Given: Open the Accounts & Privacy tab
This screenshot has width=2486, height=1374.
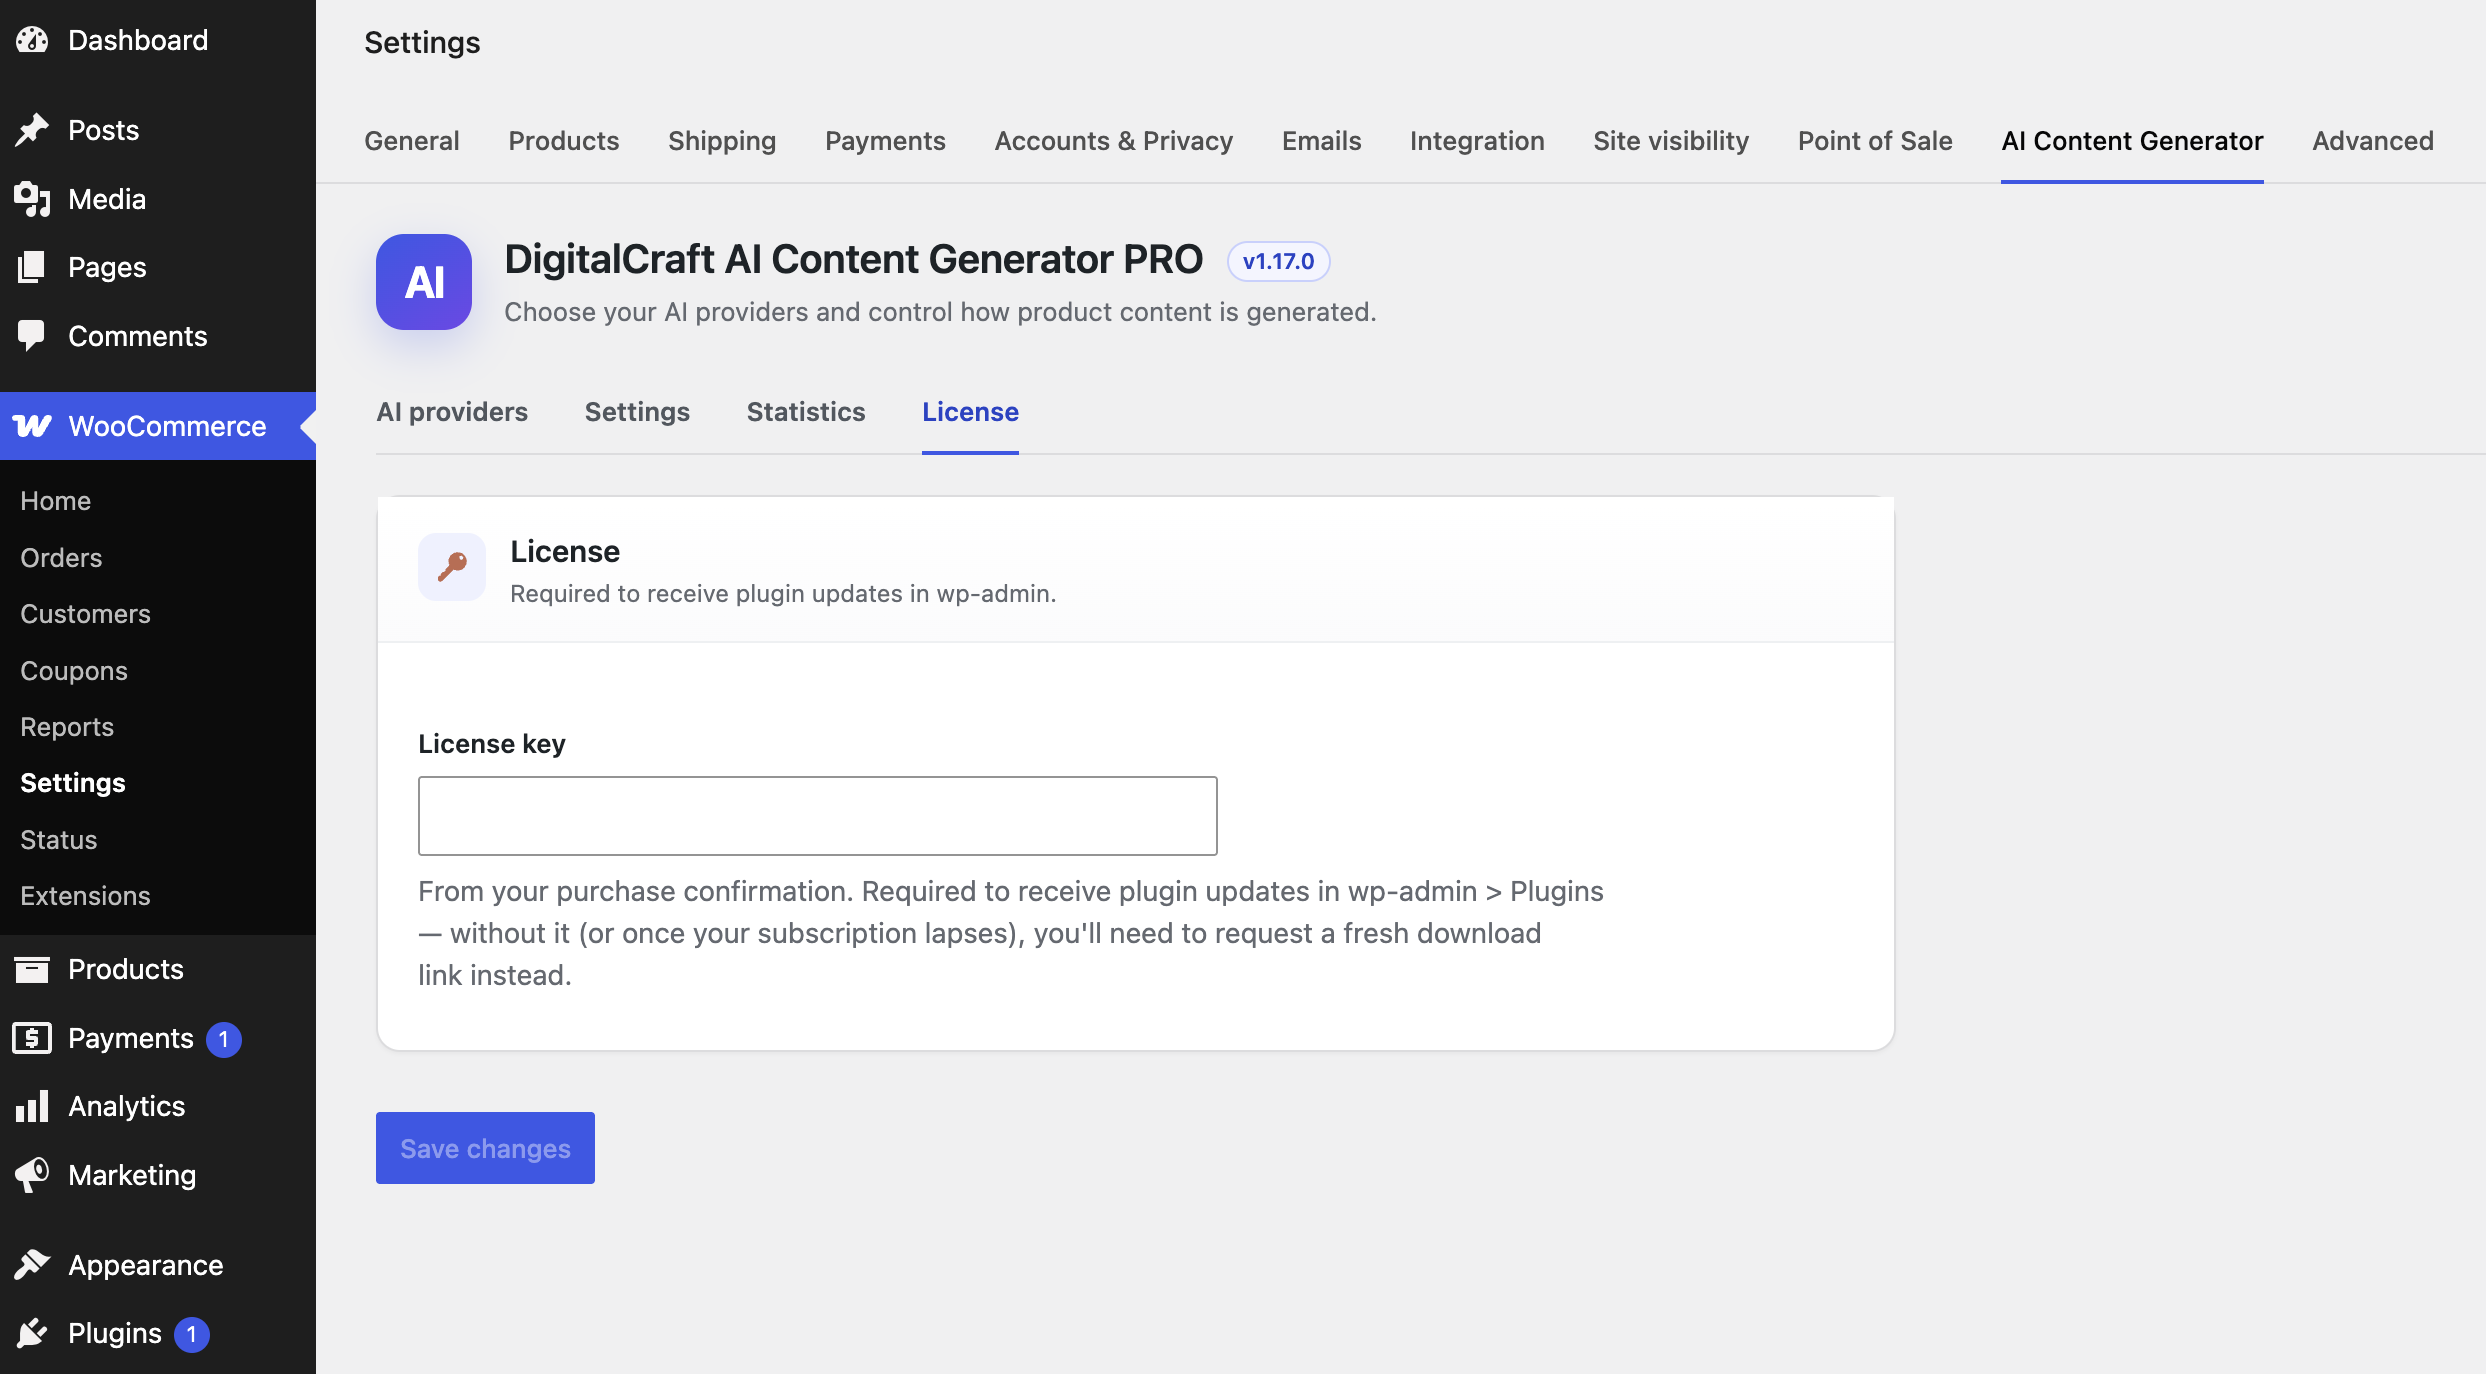Looking at the screenshot, I should 1114,141.
